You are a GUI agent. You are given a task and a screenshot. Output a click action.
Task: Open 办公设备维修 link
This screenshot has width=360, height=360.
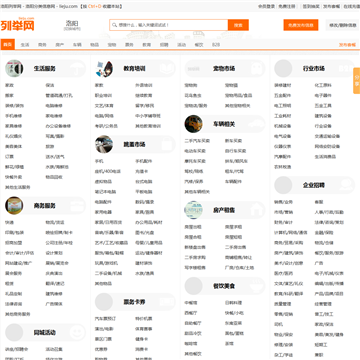[x=58, y=126]
